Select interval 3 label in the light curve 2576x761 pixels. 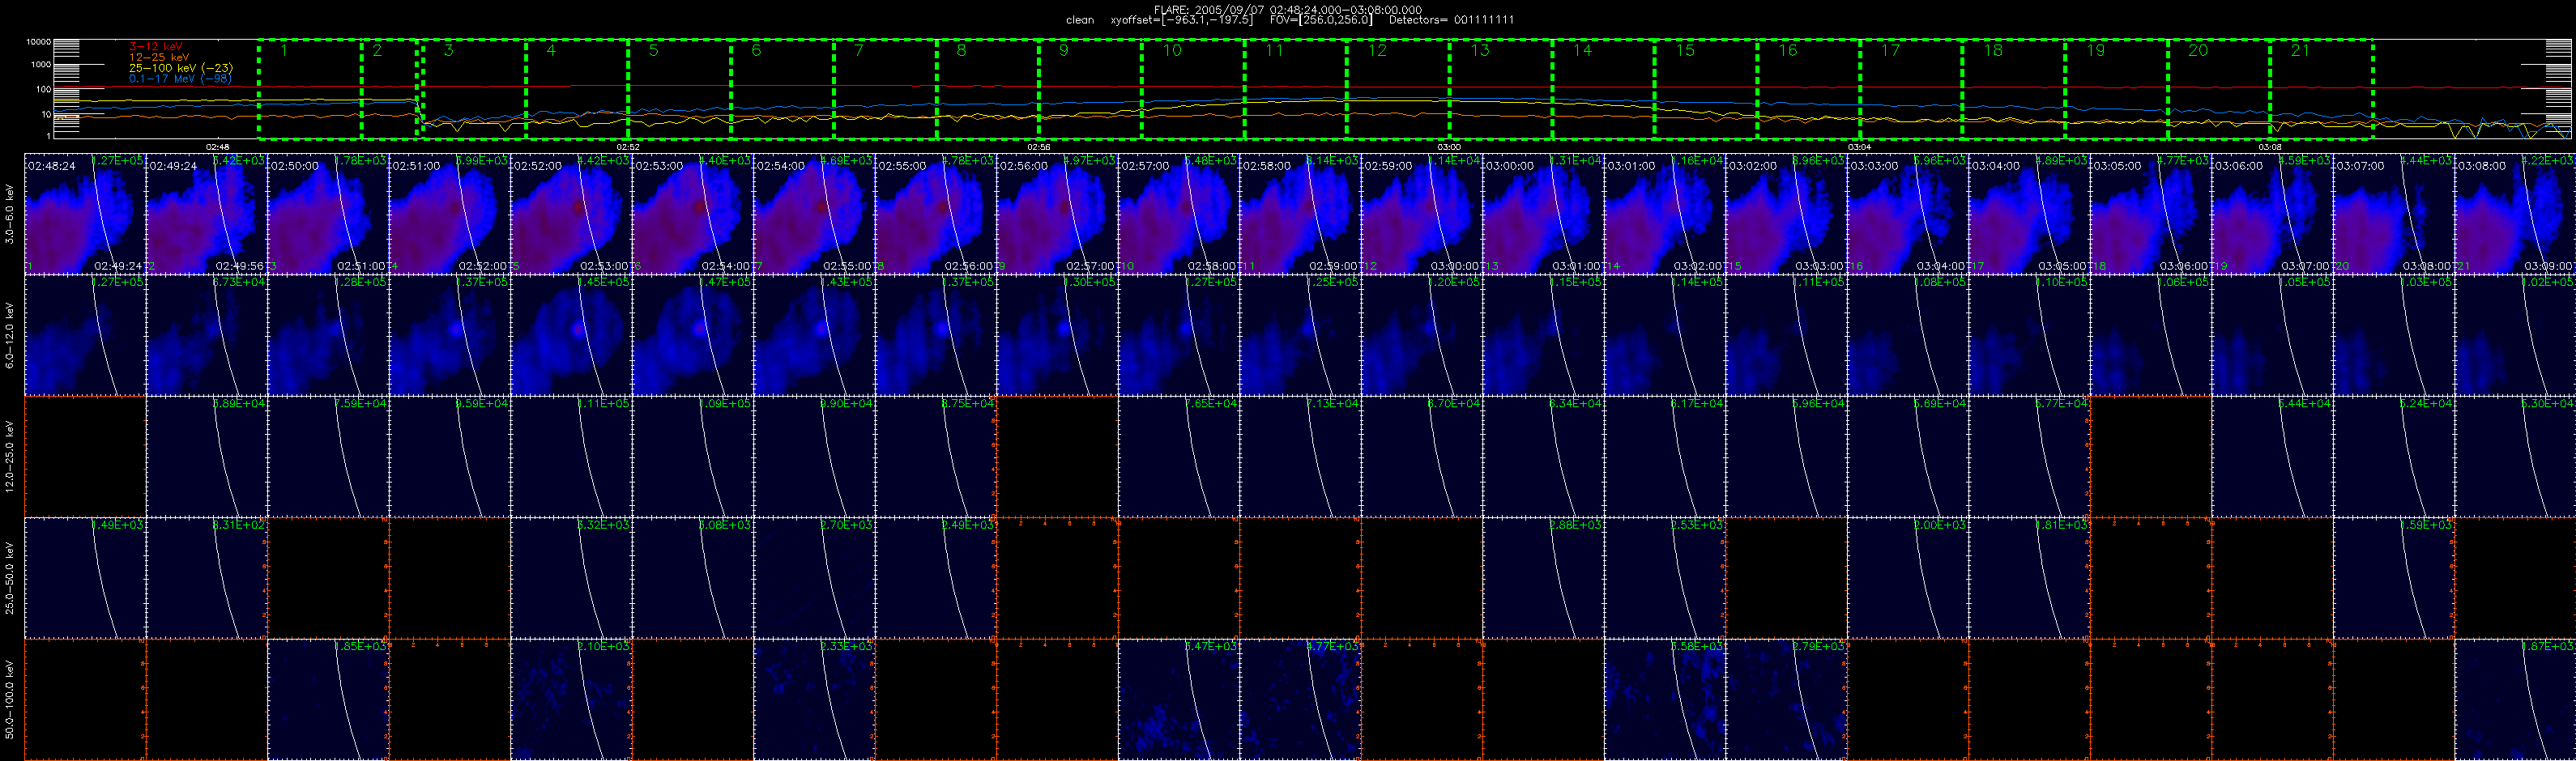448,50
